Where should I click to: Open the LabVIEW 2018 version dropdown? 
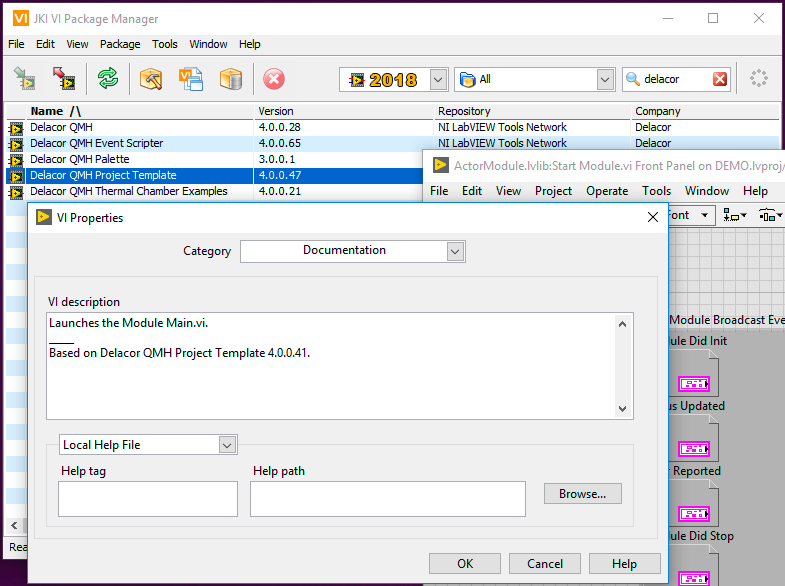[438, 79]
